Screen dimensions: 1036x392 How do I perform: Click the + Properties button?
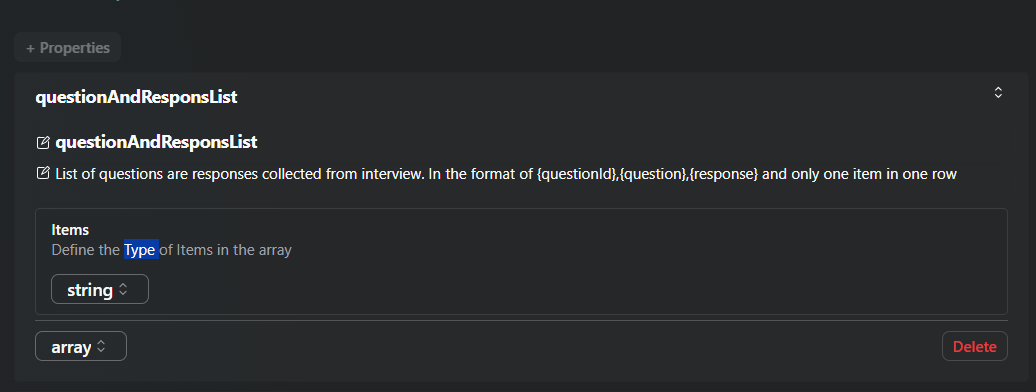(x=67, y=48)
